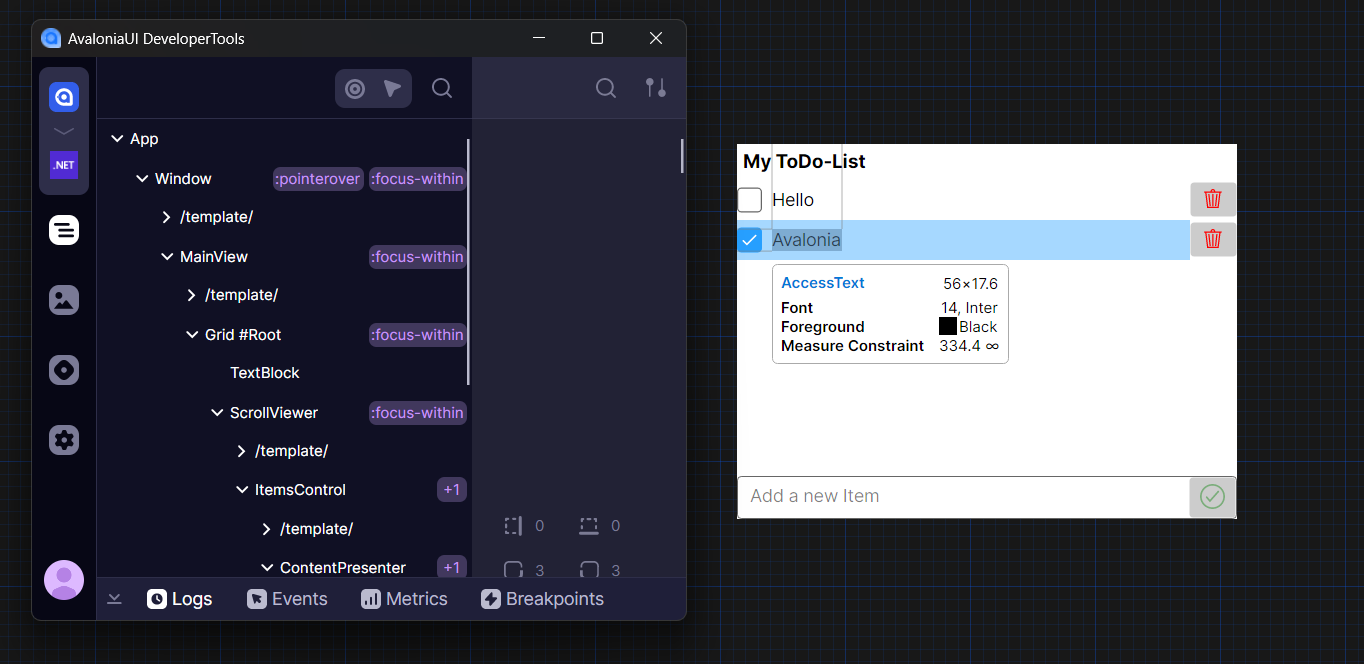The image size is (1364, 664).
Task: Open the Breakpoints tab
Action: pyautogui.click(x=542, y=598)
